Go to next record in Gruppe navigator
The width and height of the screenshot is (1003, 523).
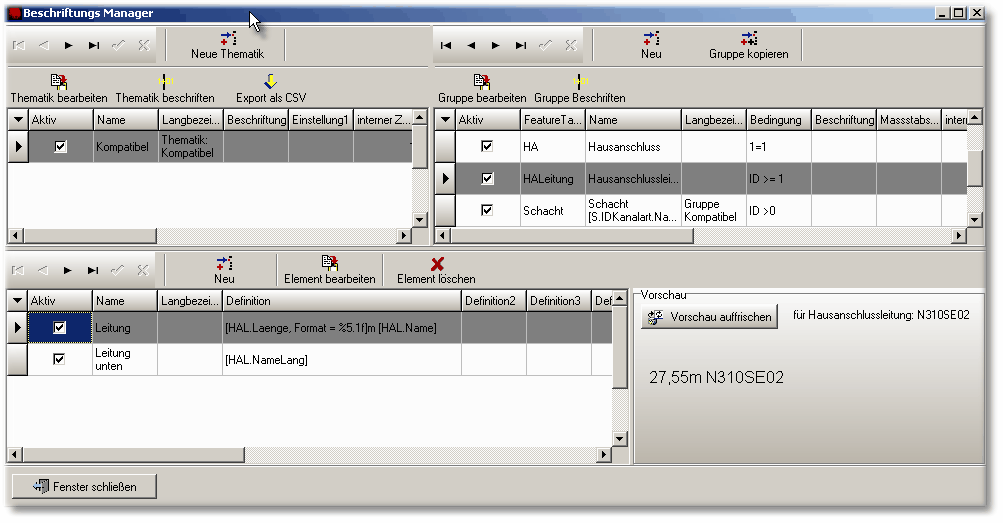pos(496,45)
